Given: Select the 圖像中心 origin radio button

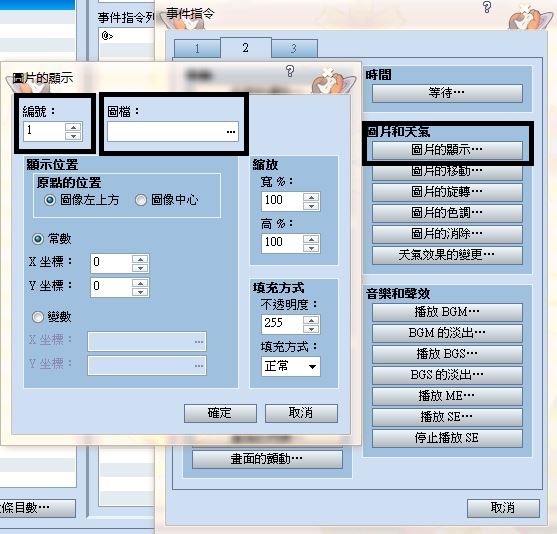Looking at the screenshot, I should tap(141, 200).
